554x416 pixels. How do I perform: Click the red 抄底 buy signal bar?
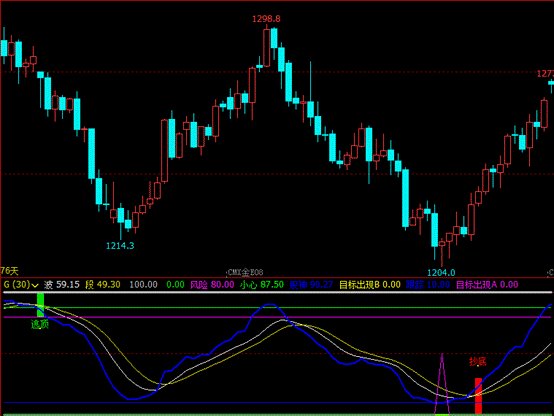pos(478,396)
